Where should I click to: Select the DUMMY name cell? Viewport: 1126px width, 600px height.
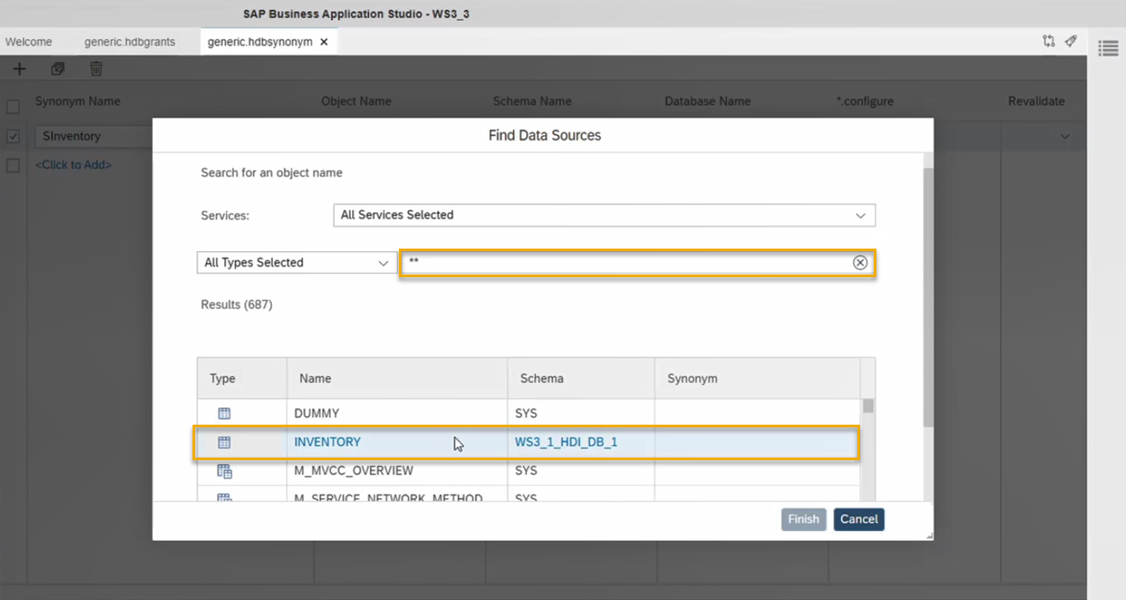coord(397,413)
